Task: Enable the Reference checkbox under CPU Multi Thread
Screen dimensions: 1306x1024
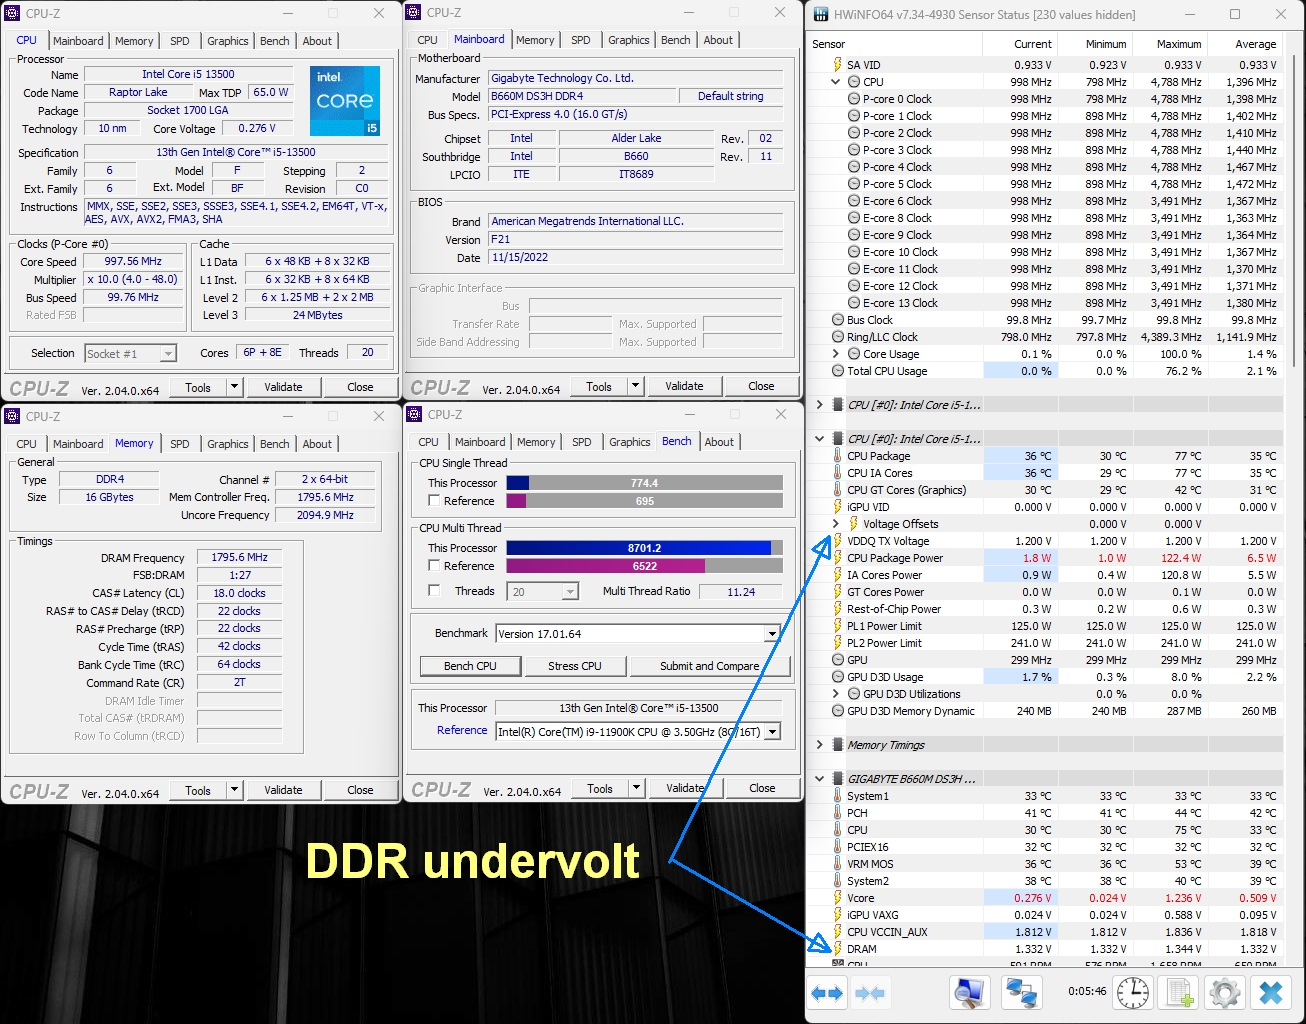Action: click(434, 565)
